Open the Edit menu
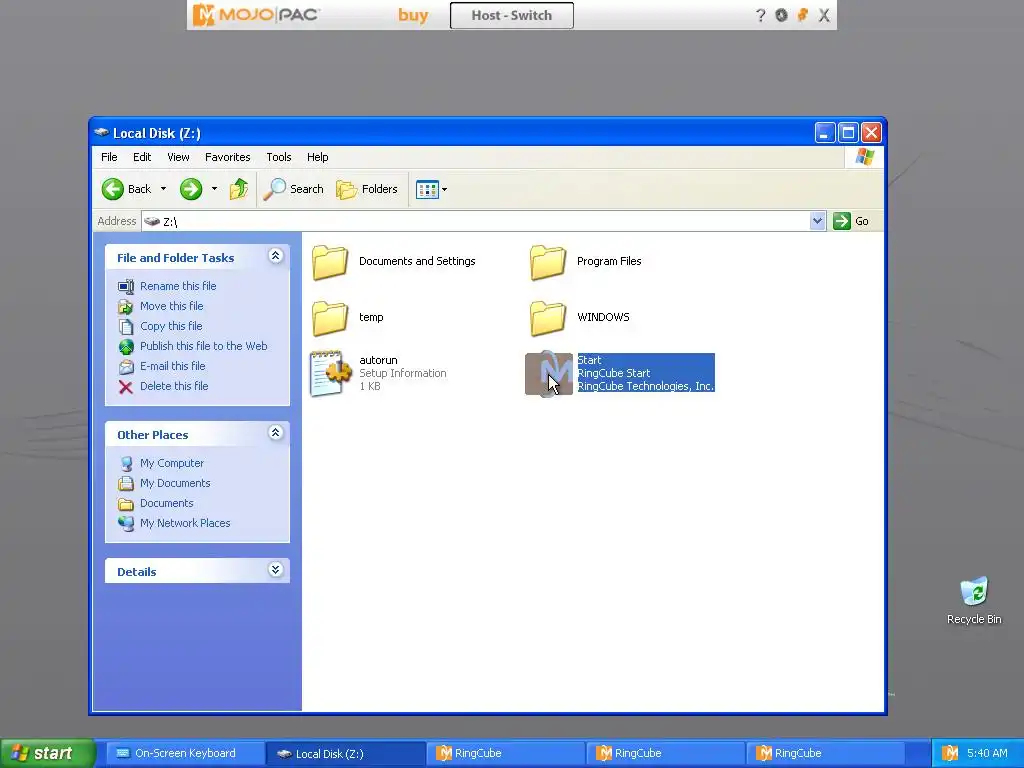Viewport: 1024px width, 768px height. click(x=142, y=157)
